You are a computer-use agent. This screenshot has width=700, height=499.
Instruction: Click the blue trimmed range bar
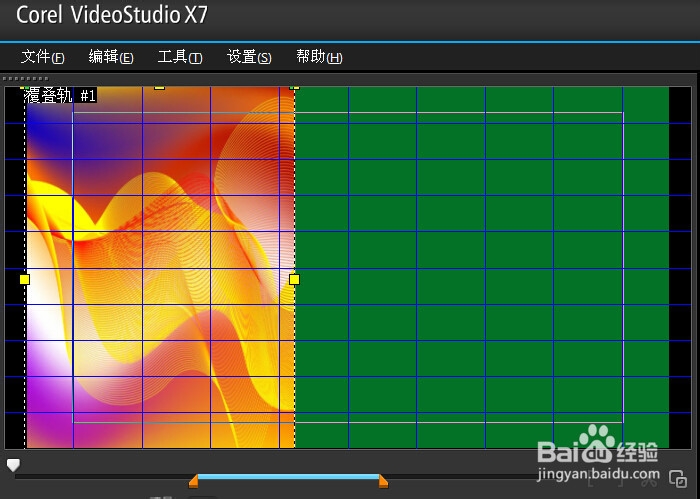click(x=288, y=477)
